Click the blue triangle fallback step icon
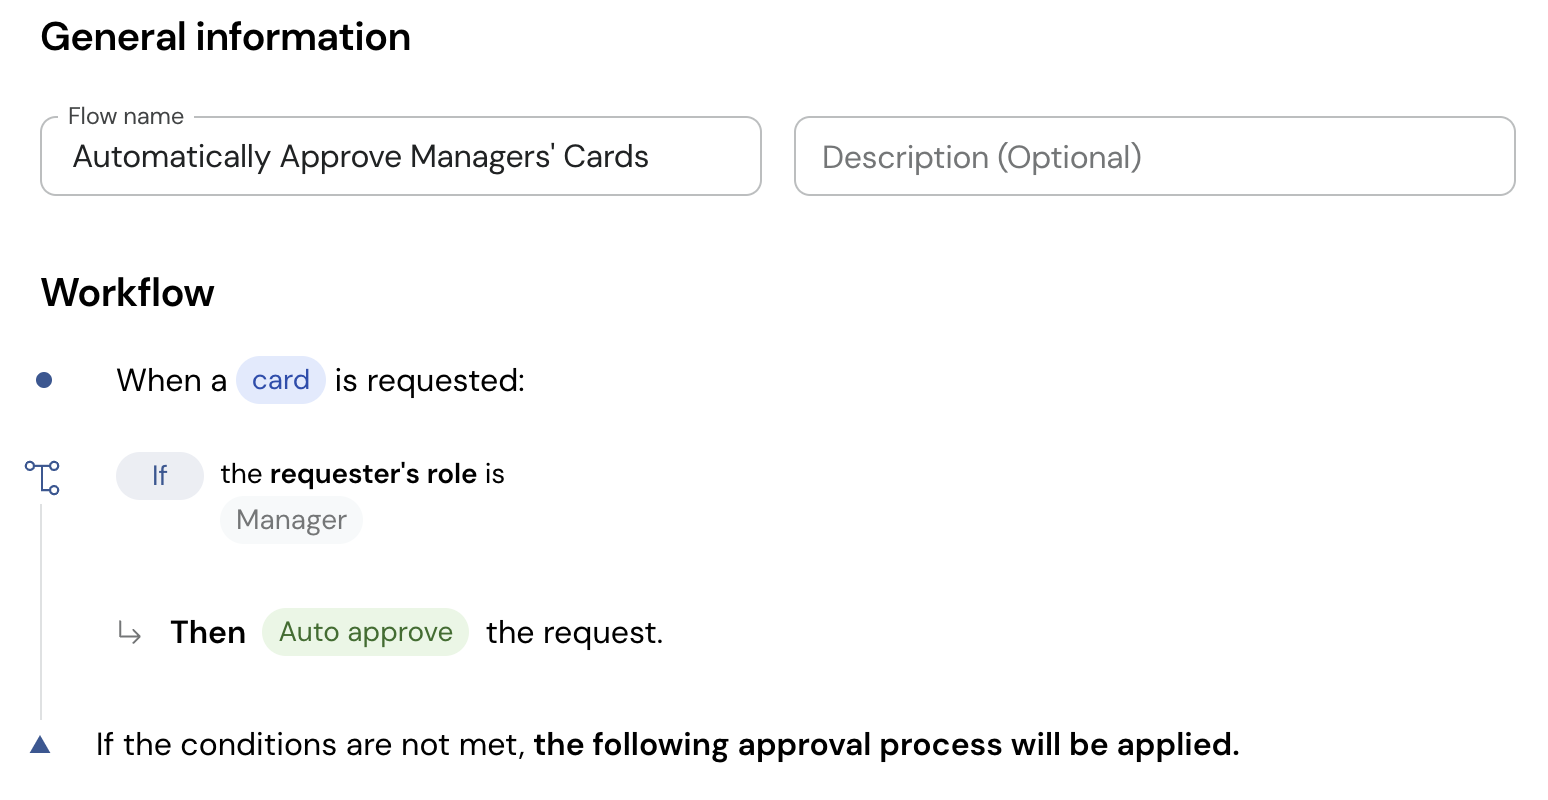Screen dimensions: 1548x800 click(40, 744)
